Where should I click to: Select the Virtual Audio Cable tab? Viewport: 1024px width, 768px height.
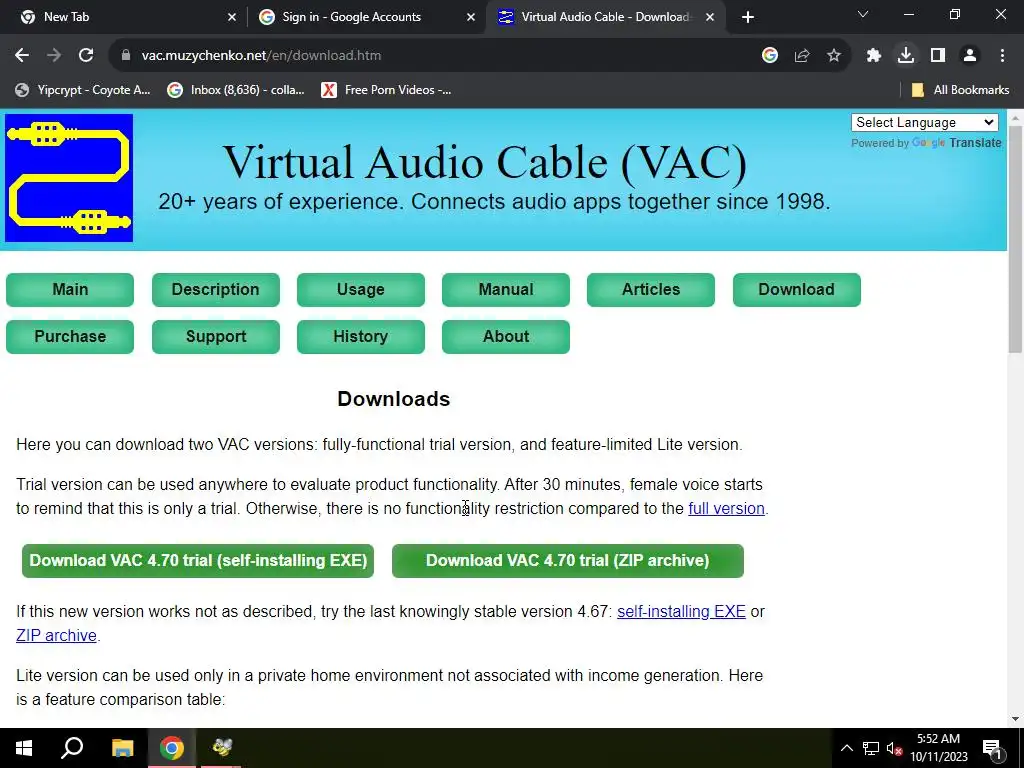[605, 17]
